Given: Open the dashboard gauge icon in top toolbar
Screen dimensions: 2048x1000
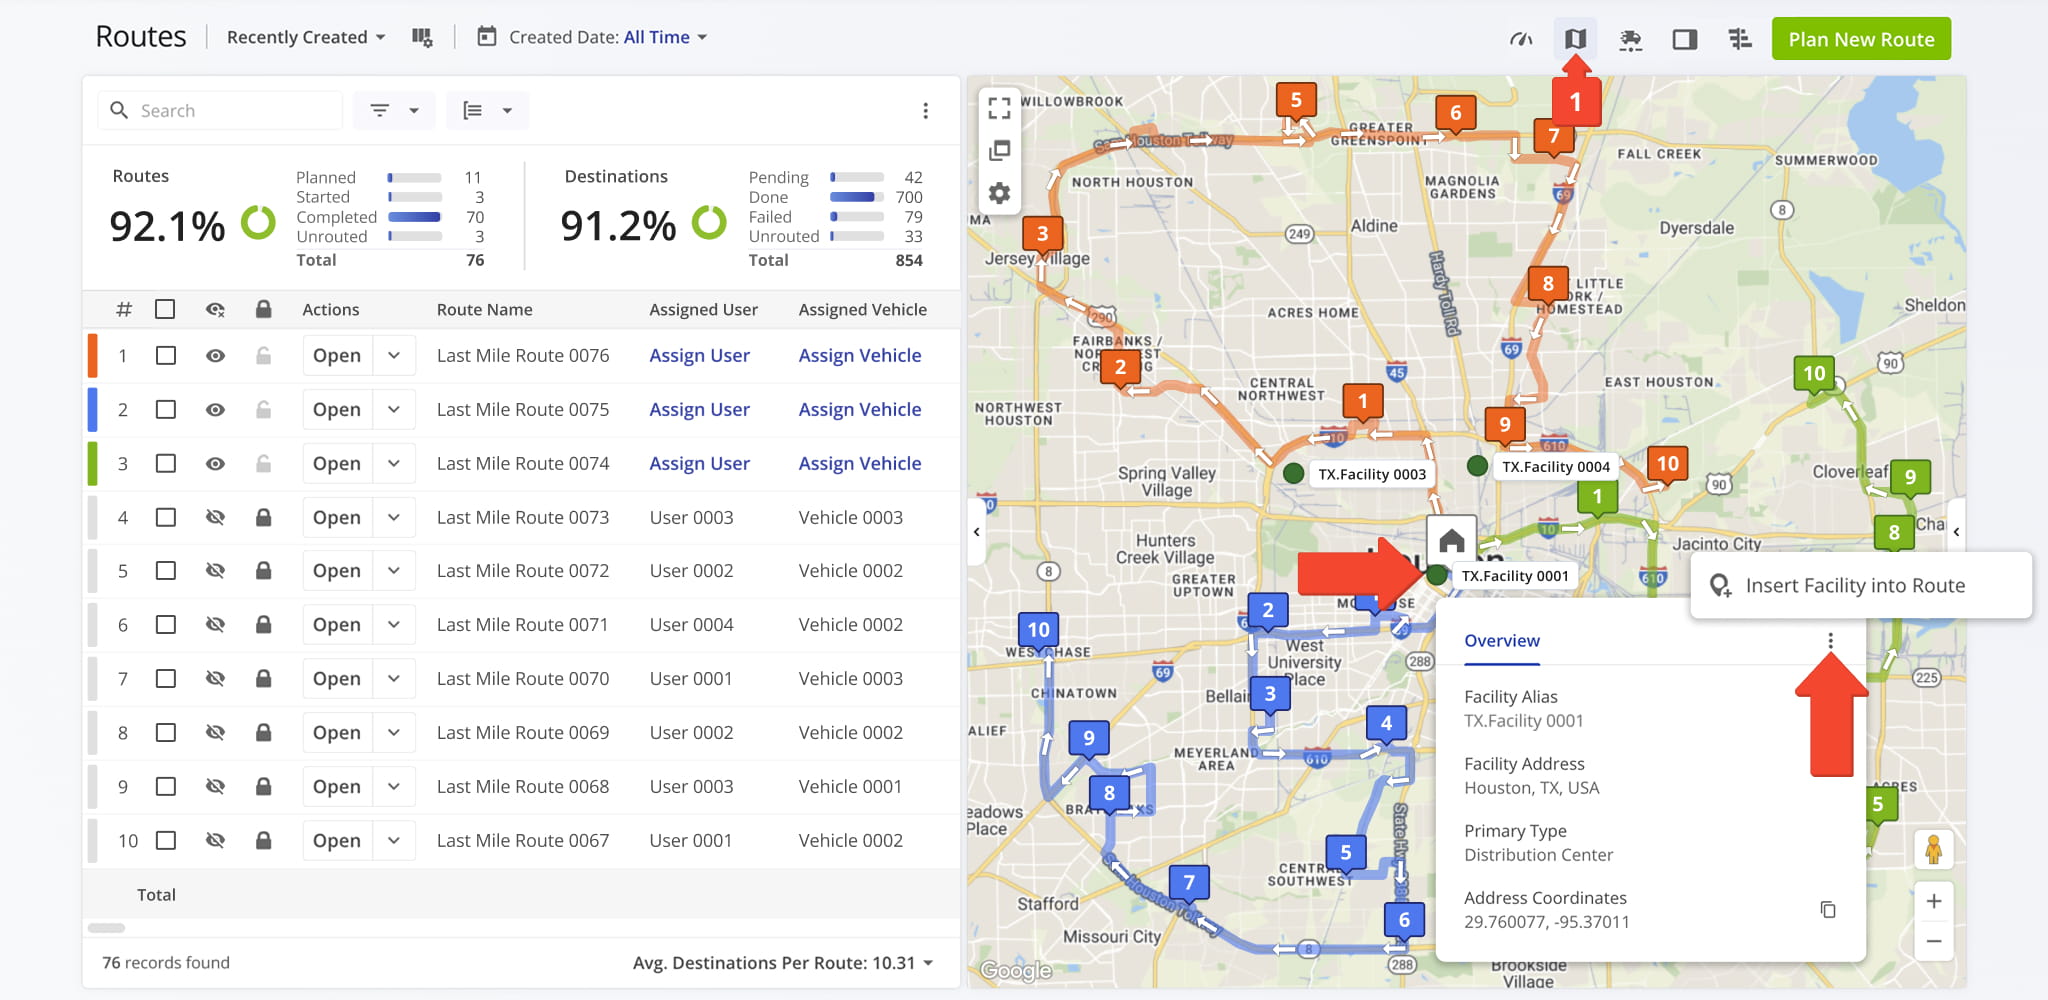Looking at the screenshot, I should tap(1521, 39).
